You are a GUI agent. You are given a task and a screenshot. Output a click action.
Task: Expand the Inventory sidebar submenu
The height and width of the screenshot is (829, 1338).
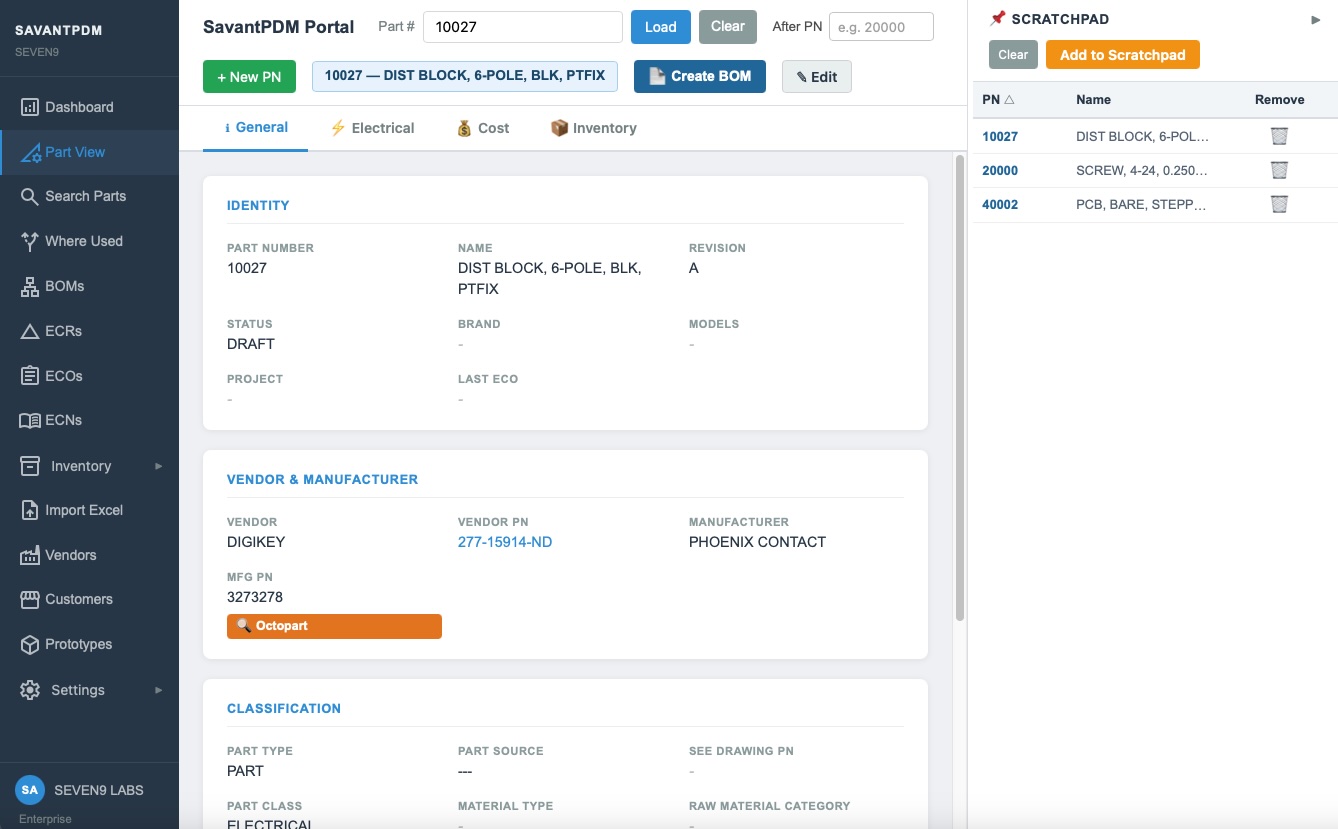(158, 466)
